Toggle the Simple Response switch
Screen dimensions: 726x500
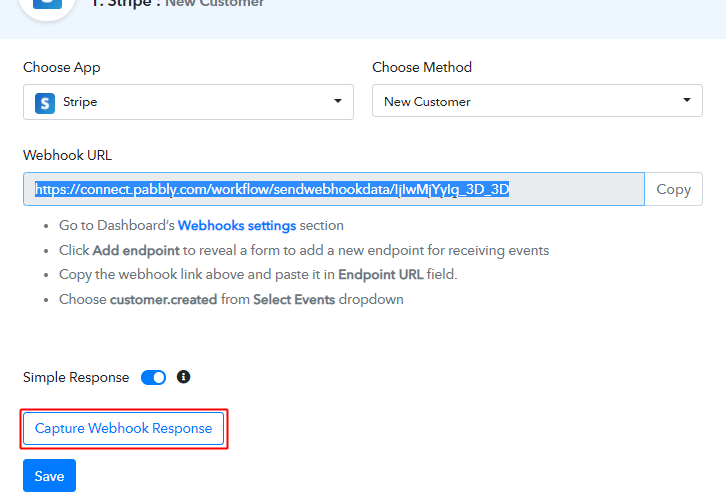[153, 377]
